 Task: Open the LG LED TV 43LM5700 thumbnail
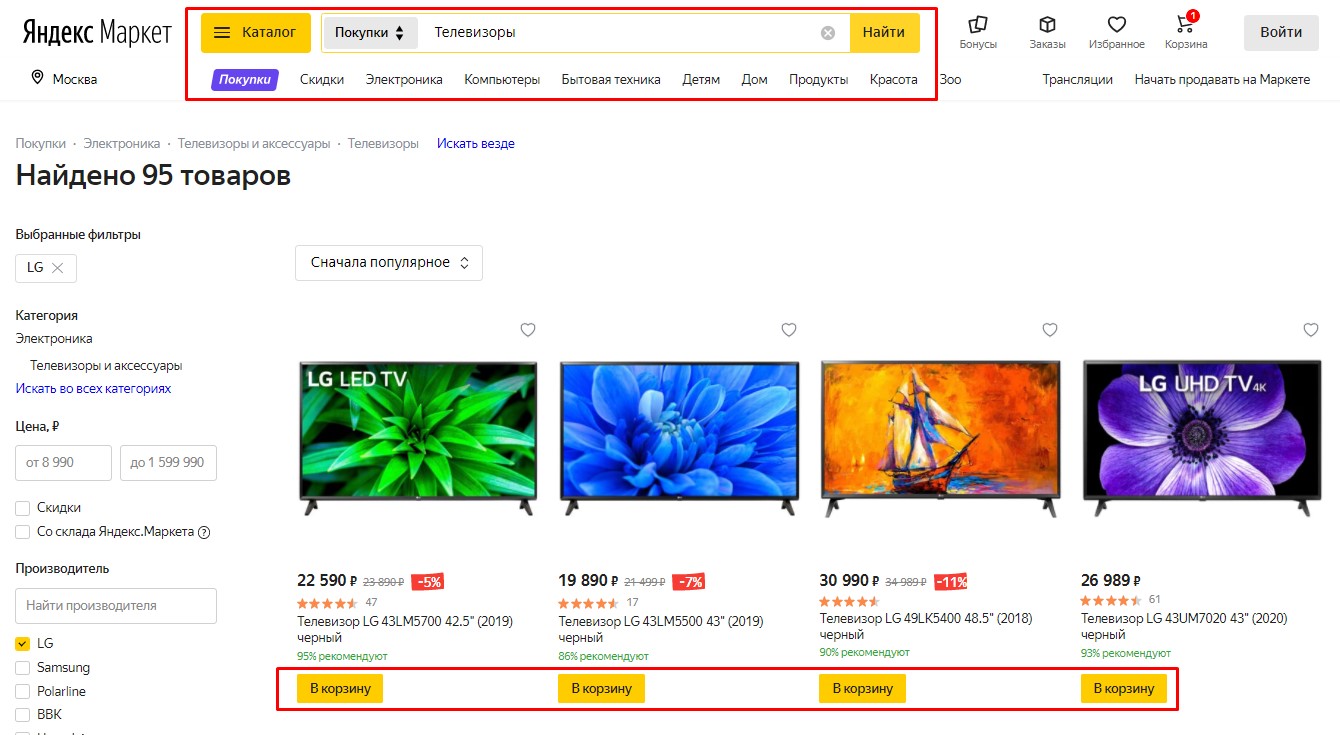pos(418,438)
